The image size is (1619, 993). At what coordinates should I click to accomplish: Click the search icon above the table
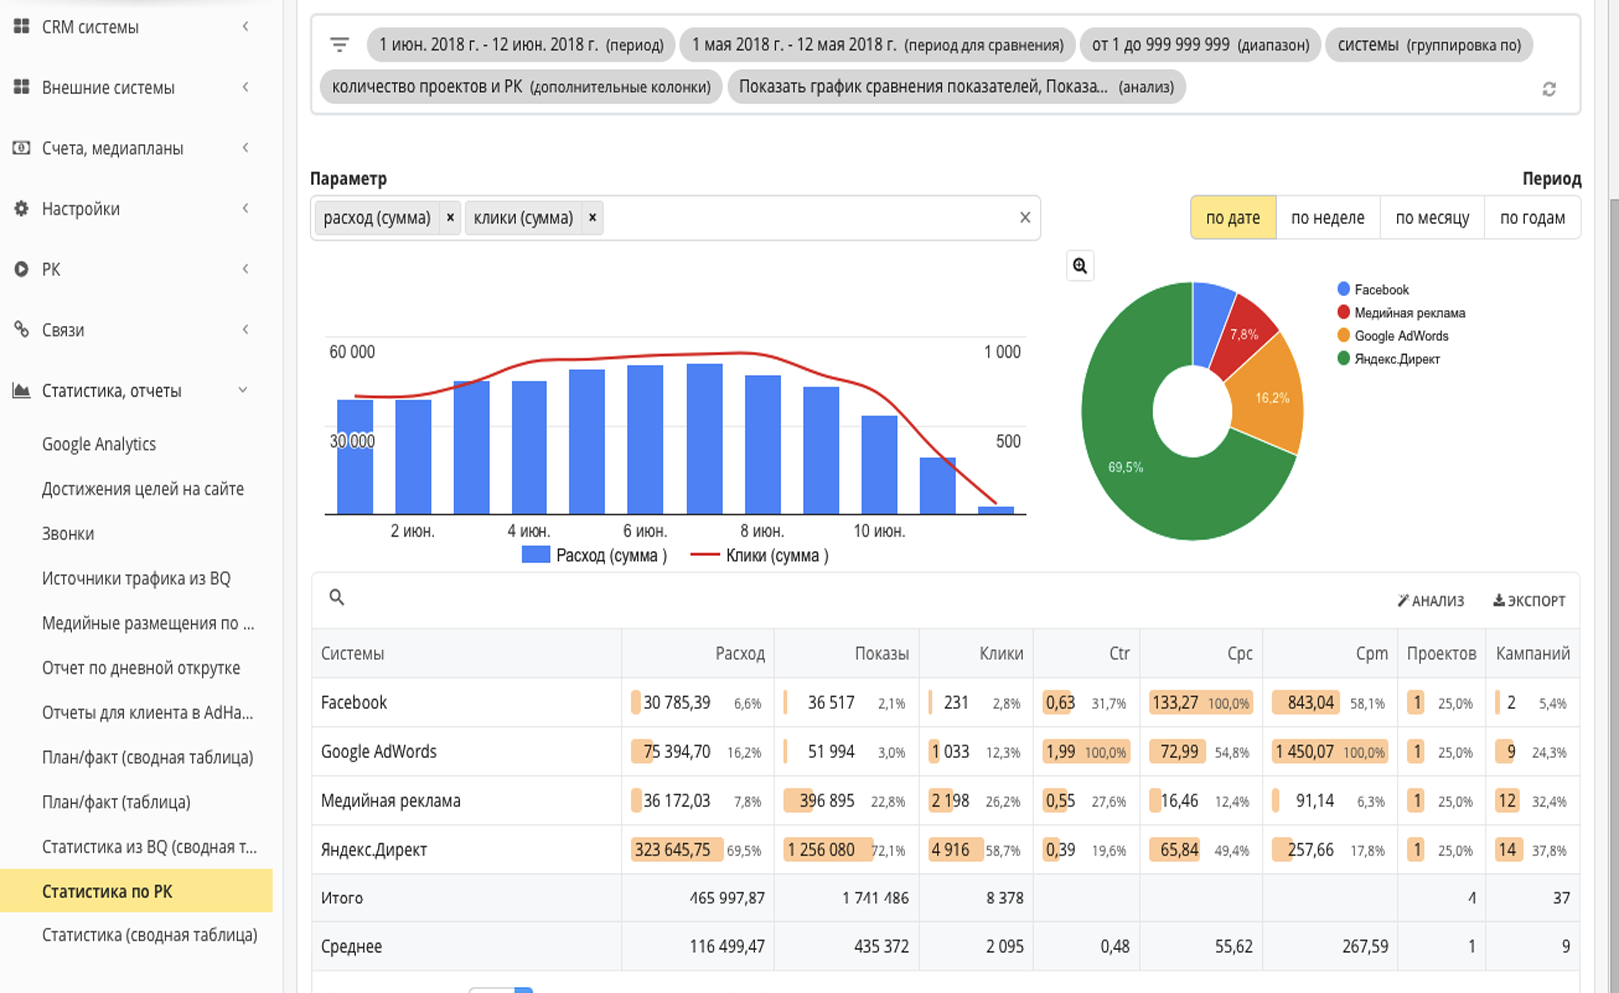click(x=337, y=597)
